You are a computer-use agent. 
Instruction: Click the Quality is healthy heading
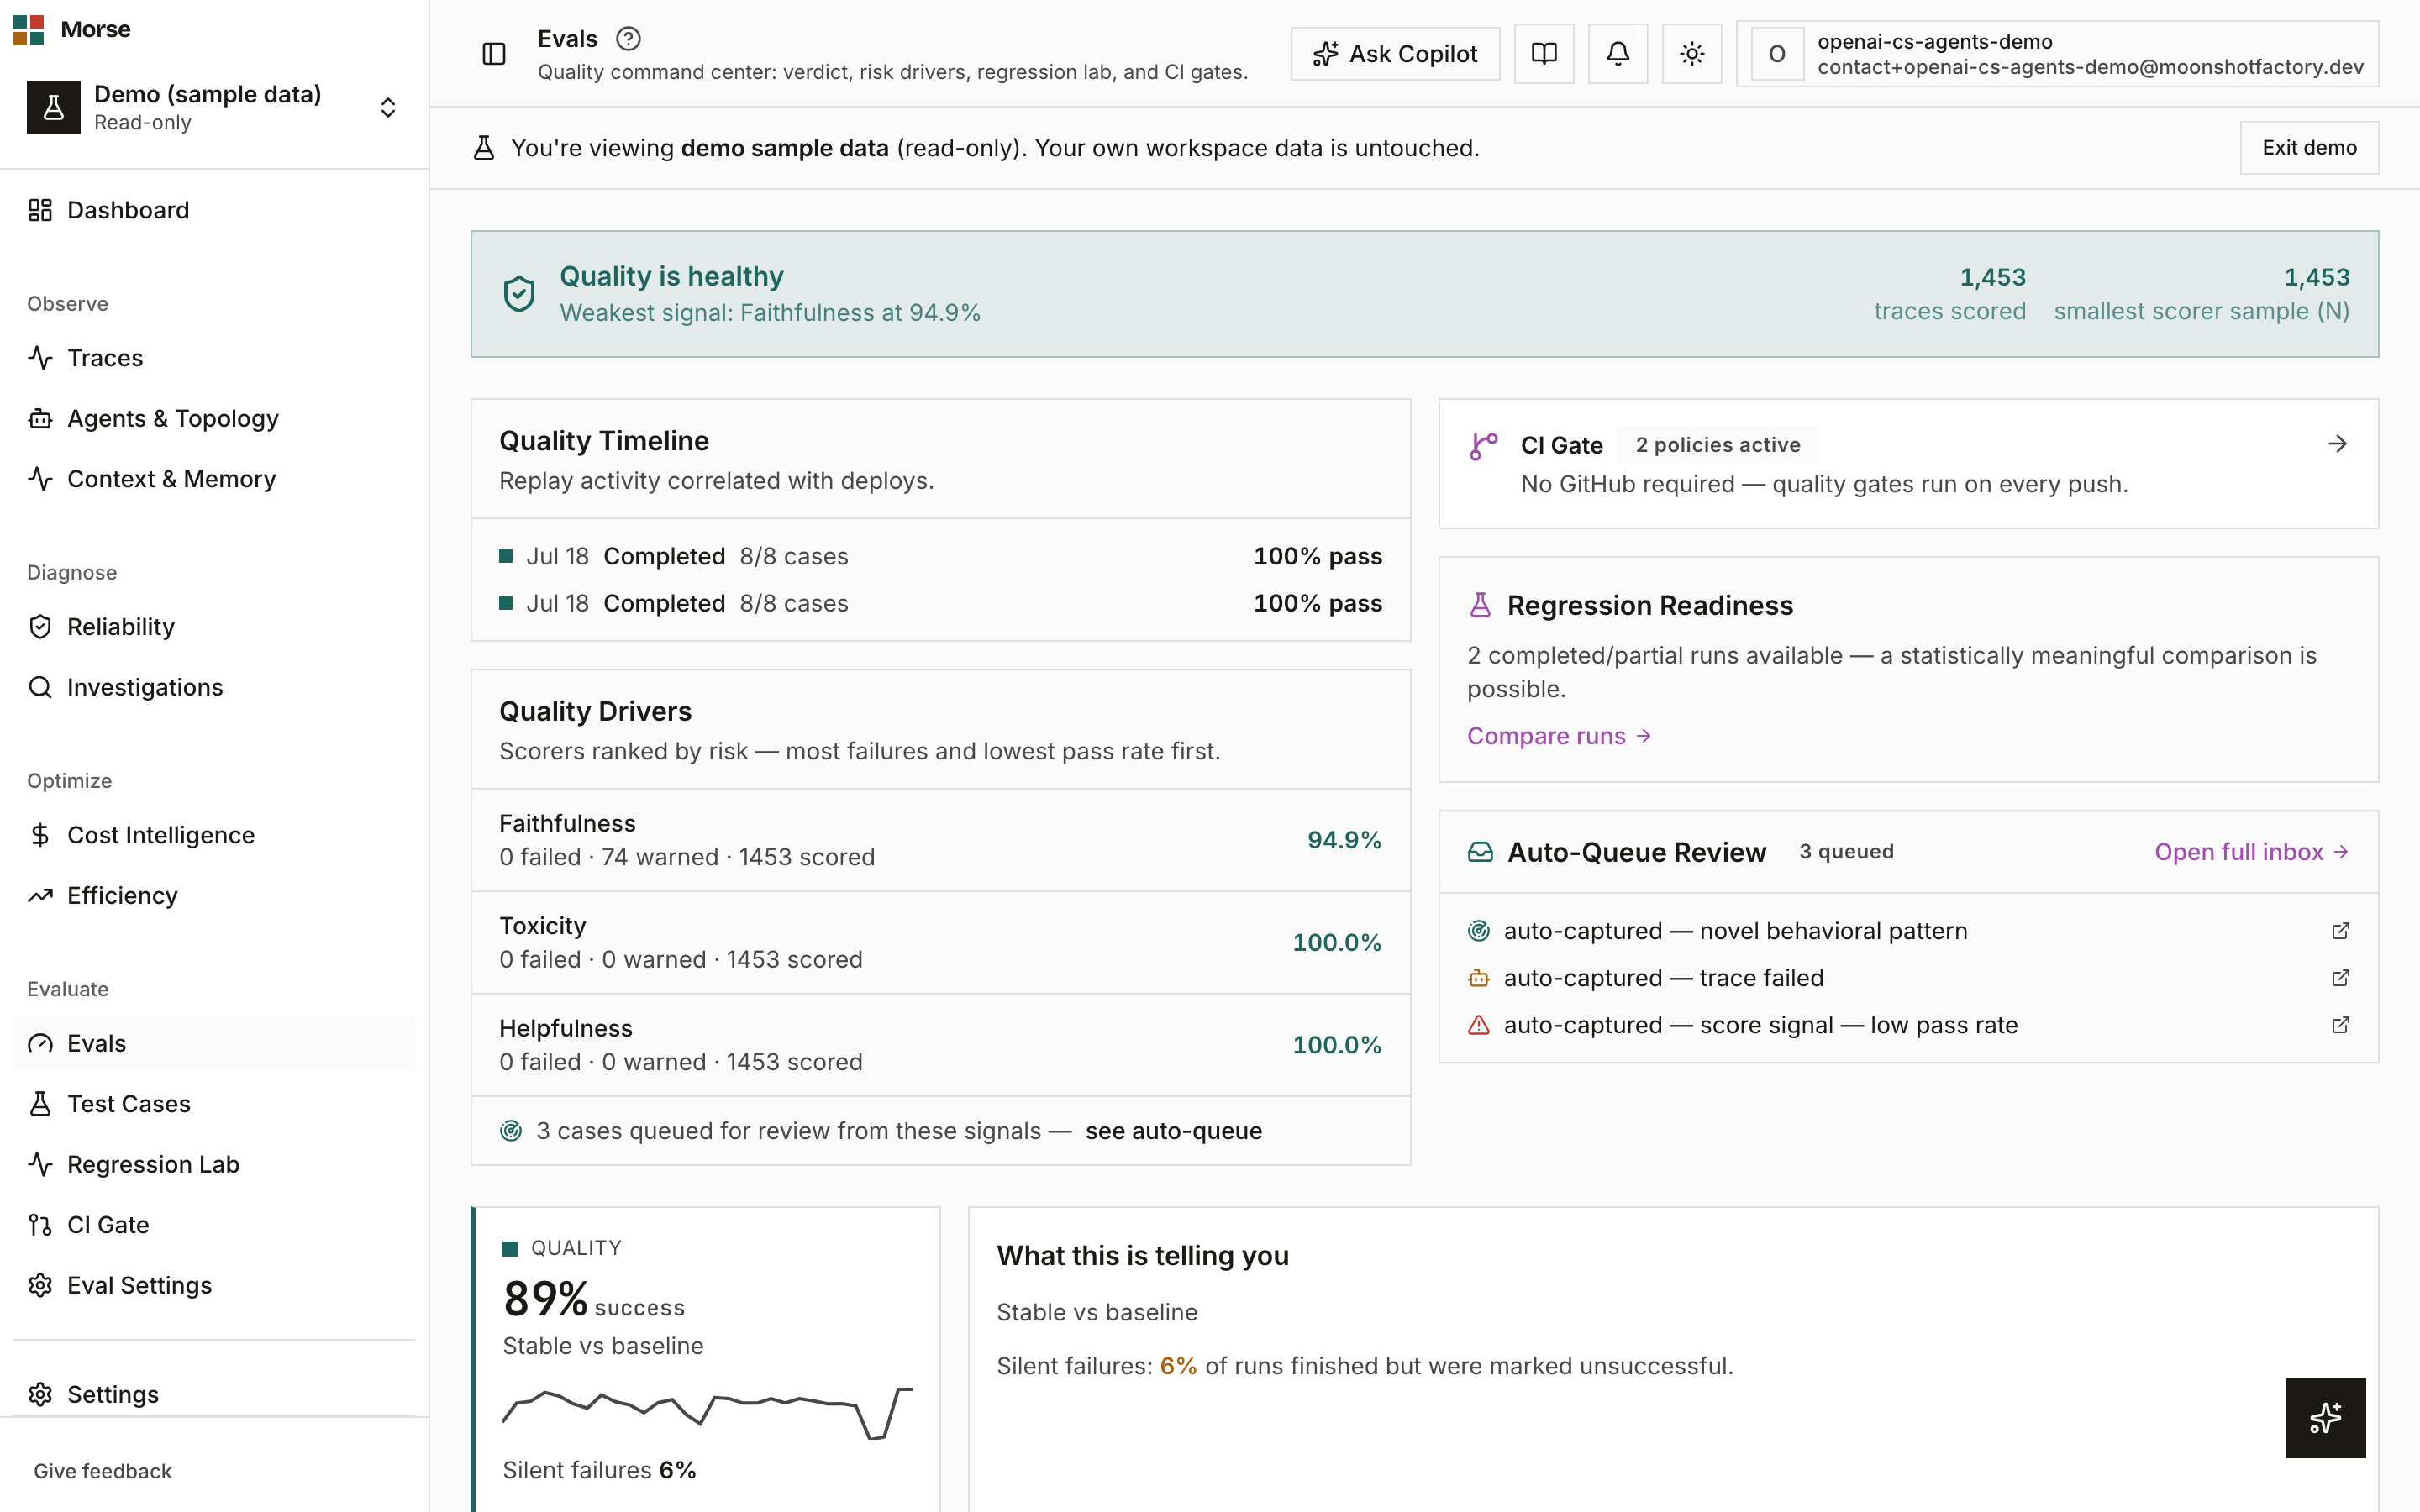click(671, 276)
